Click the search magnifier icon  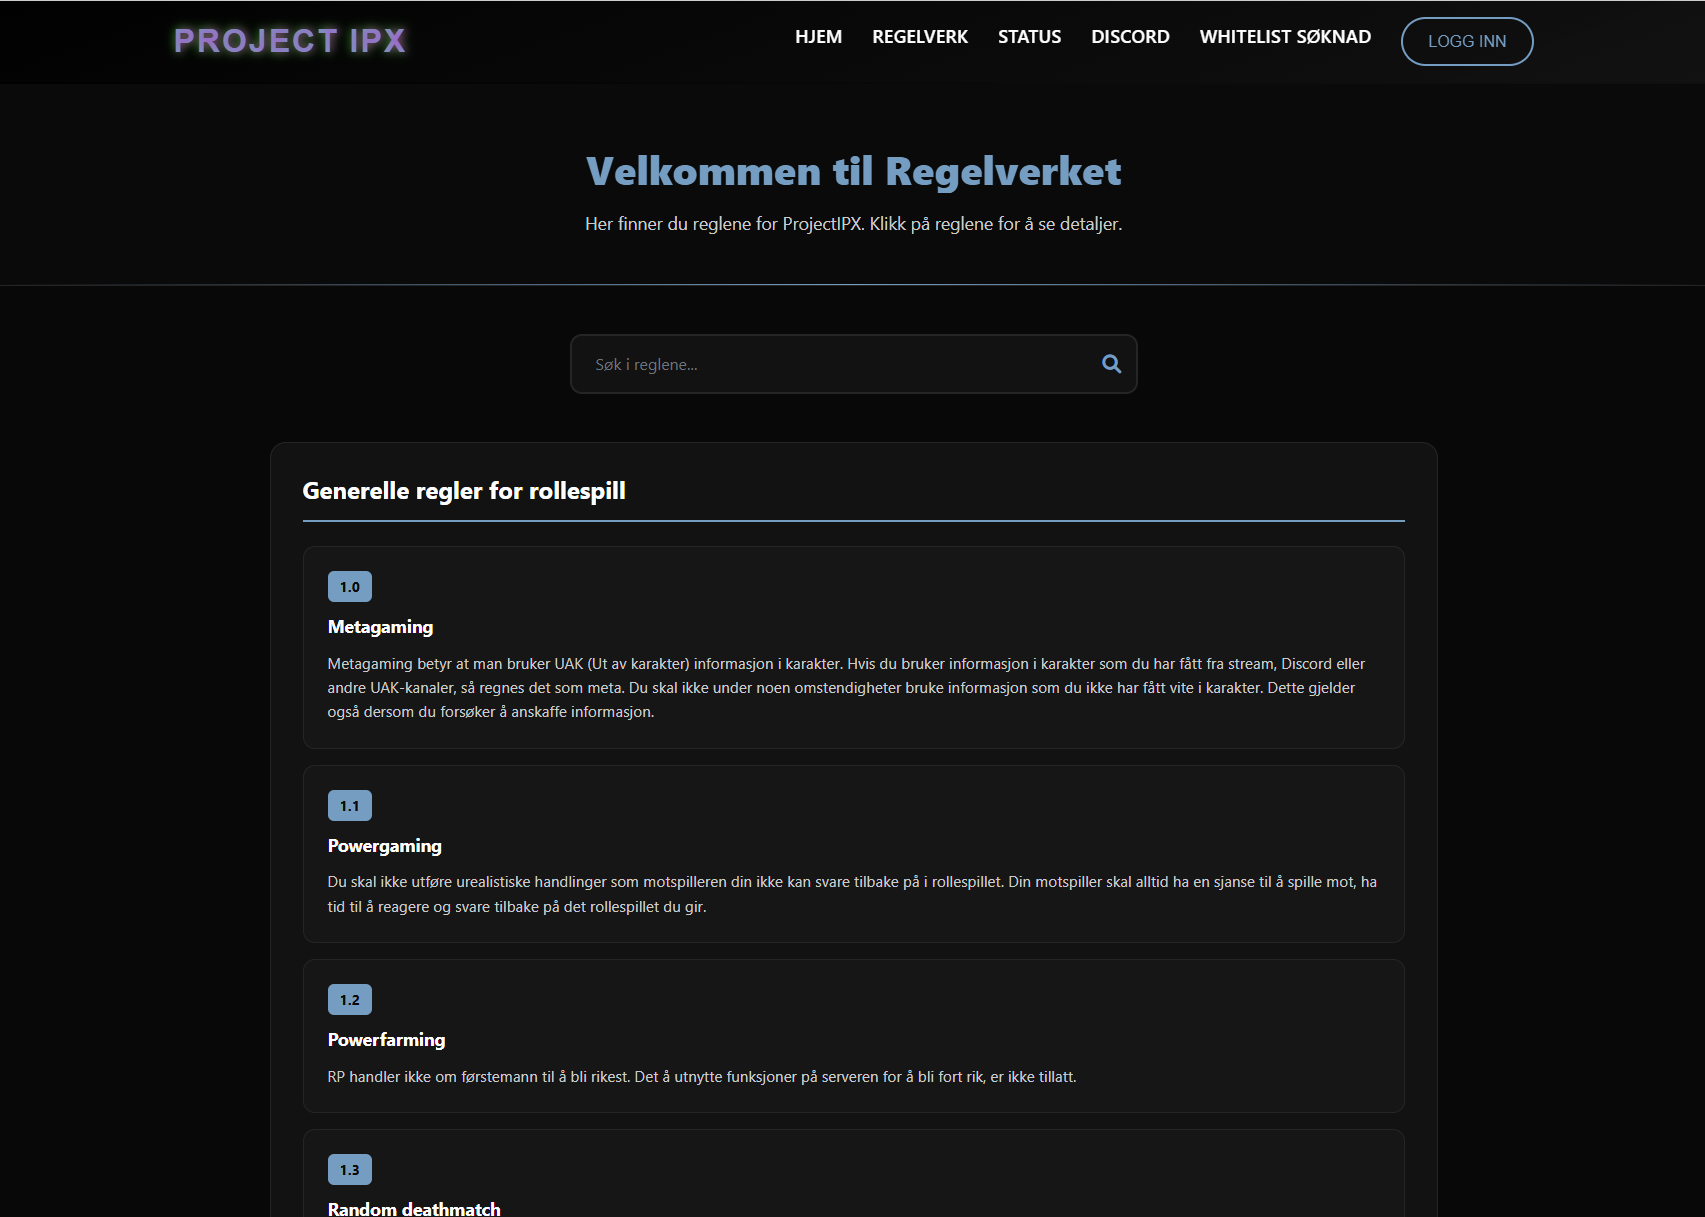click(1111, 364)
